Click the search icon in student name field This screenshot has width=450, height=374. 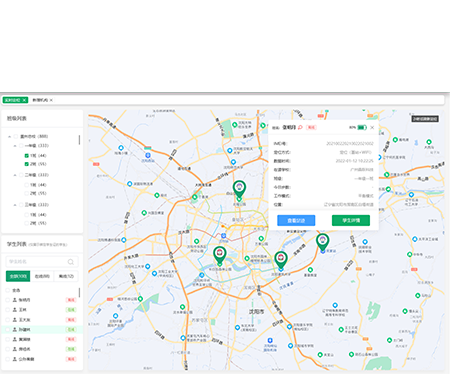71,262
